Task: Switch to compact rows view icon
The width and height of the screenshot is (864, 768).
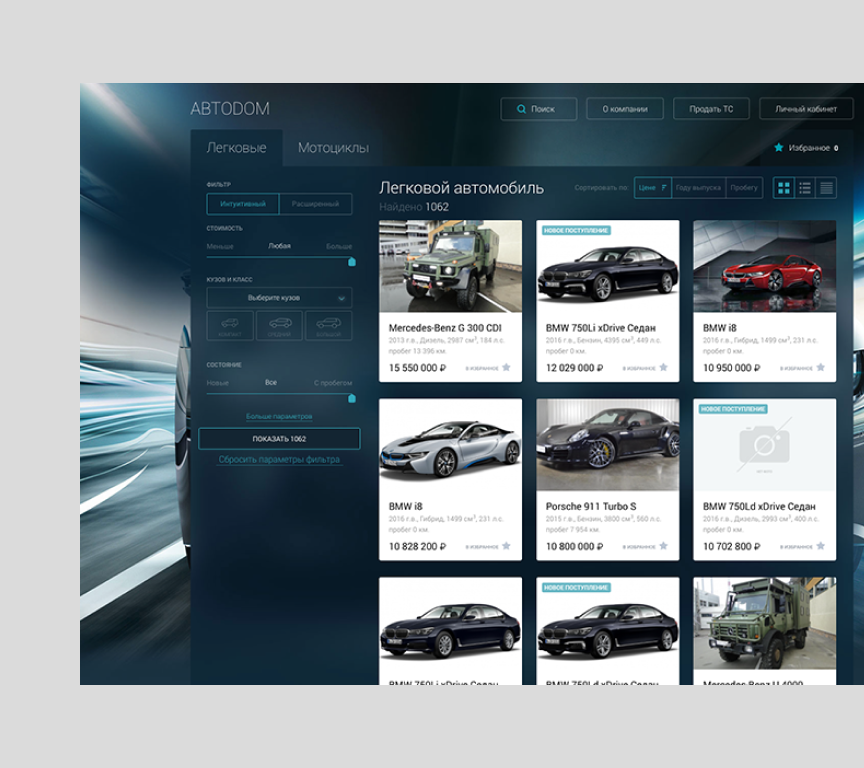Action: (826, 188)
